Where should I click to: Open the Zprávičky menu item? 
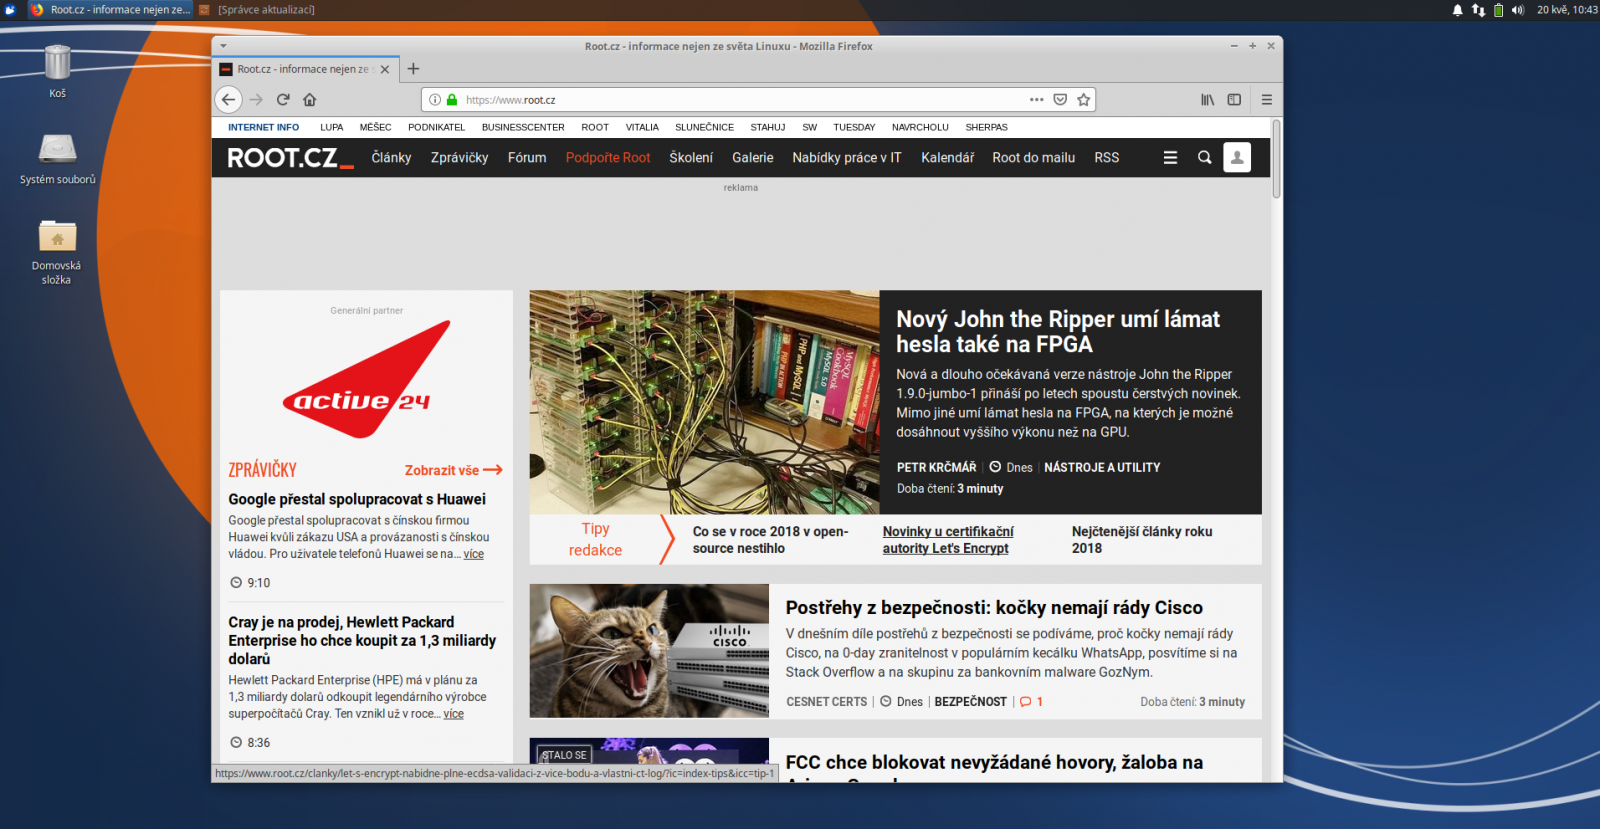pyautogui.click(x=459, y=158)
